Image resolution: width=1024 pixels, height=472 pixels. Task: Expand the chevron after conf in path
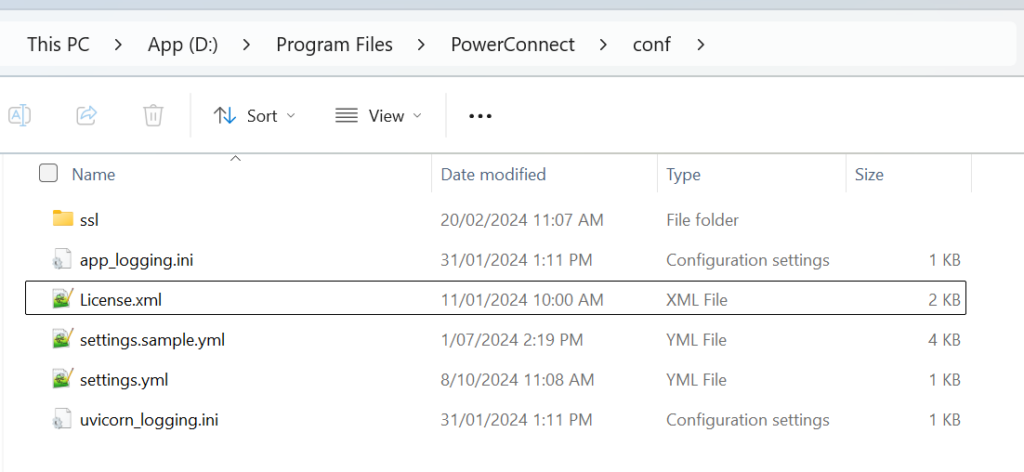700,44
